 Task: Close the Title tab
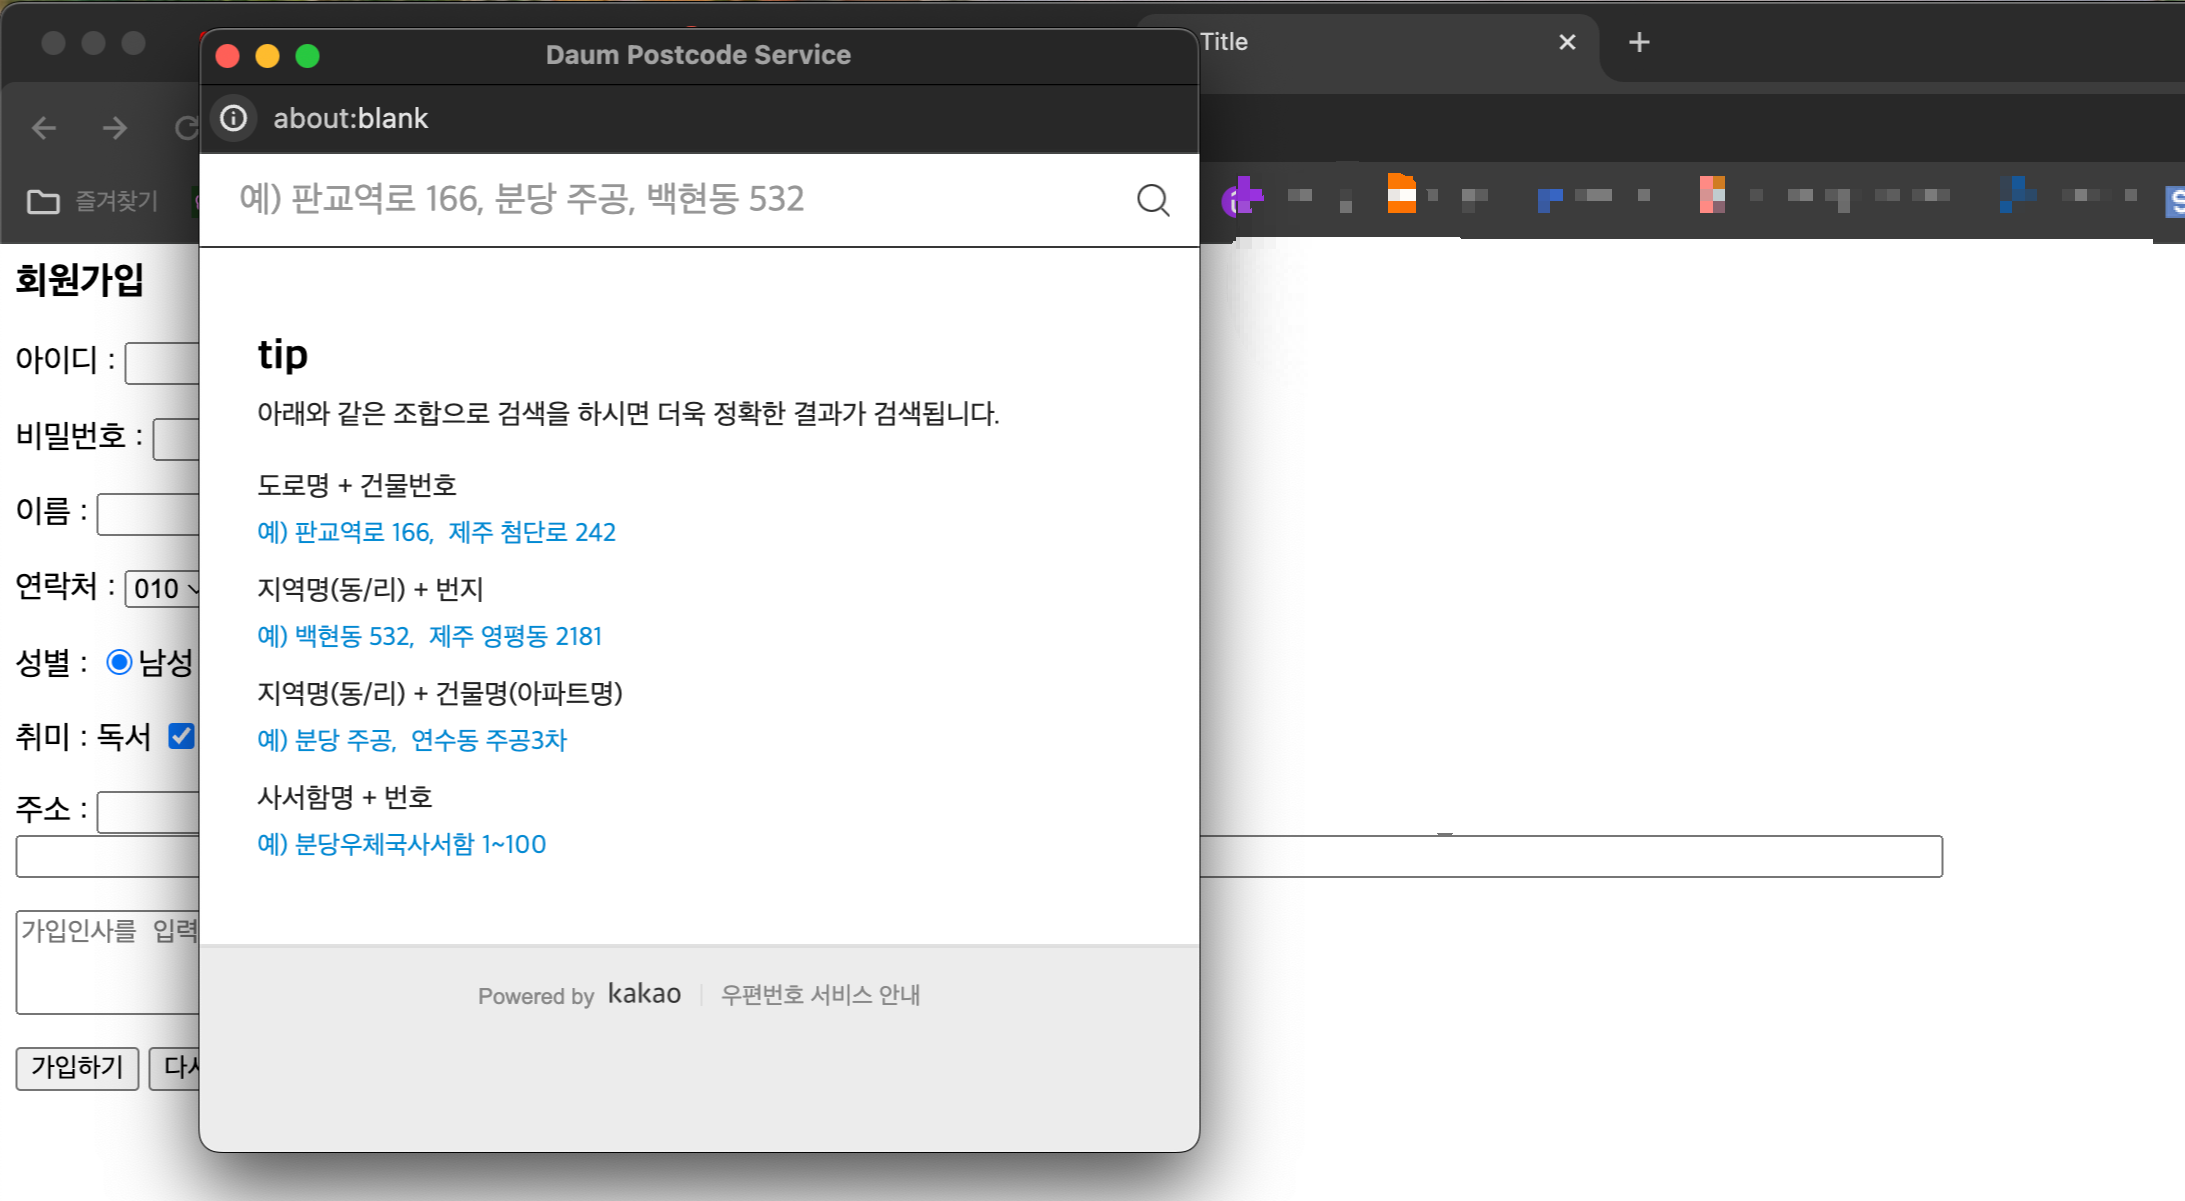1567,42
